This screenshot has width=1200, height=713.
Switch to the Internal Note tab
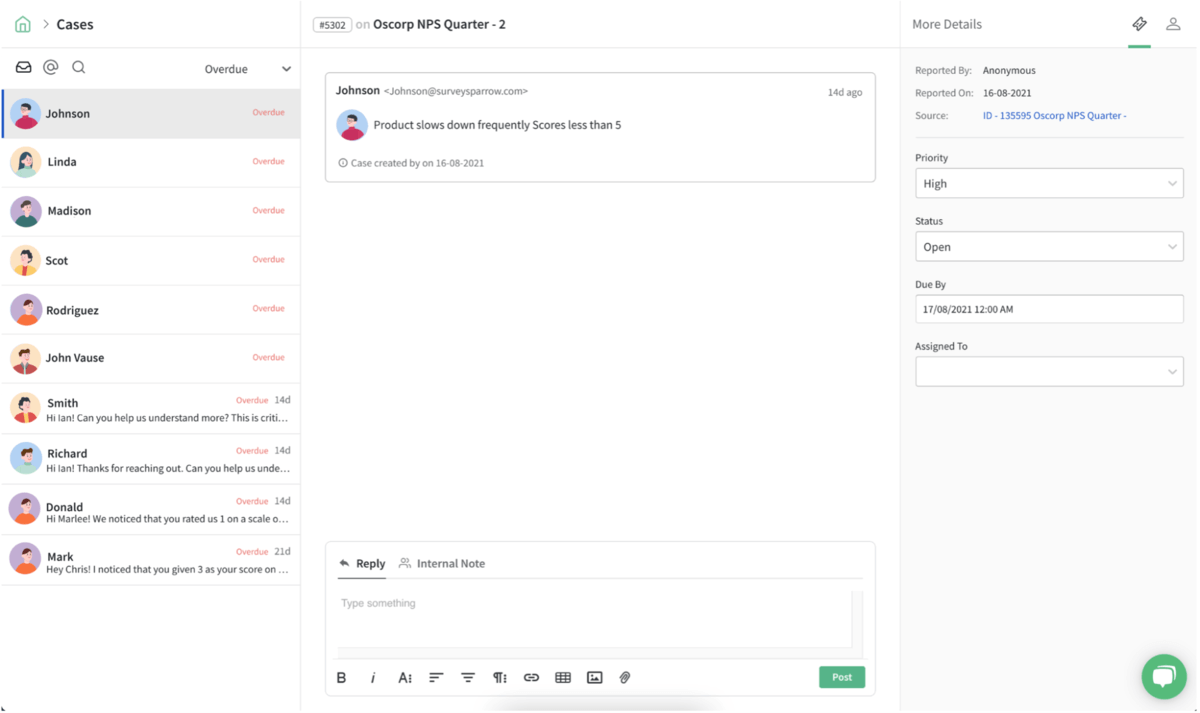(x=442, y=563)
